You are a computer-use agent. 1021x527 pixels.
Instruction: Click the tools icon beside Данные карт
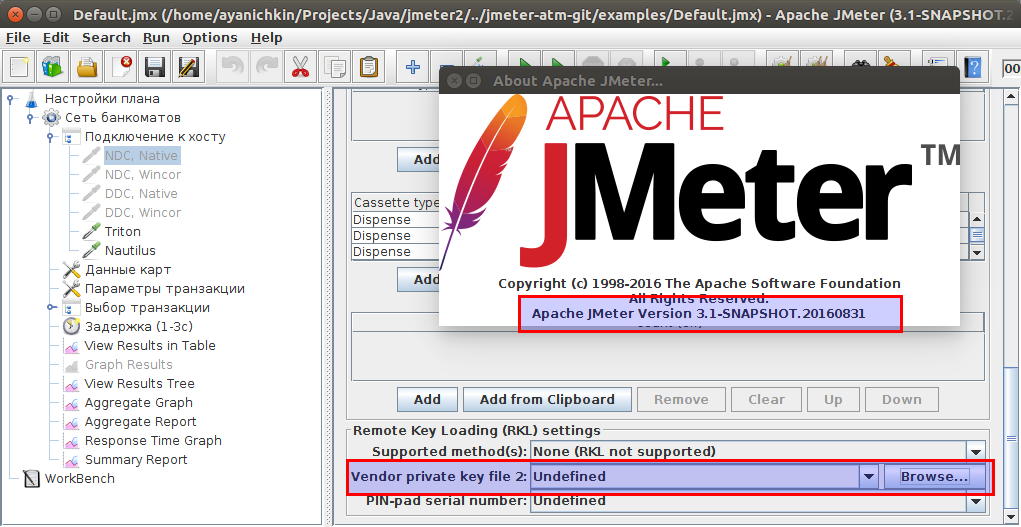[72, 270]
